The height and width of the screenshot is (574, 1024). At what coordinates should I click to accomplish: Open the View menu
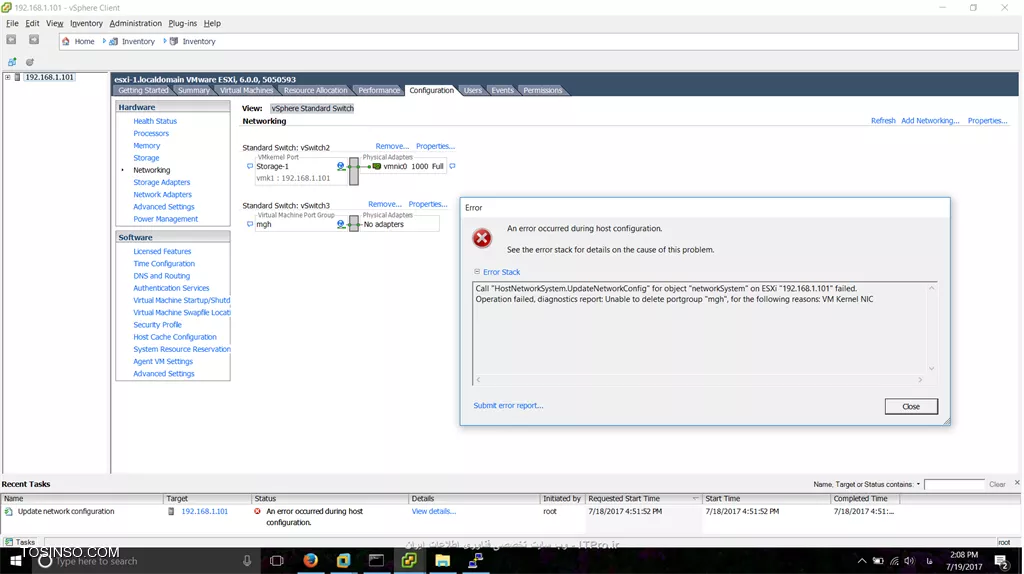(x=55, y=24)
